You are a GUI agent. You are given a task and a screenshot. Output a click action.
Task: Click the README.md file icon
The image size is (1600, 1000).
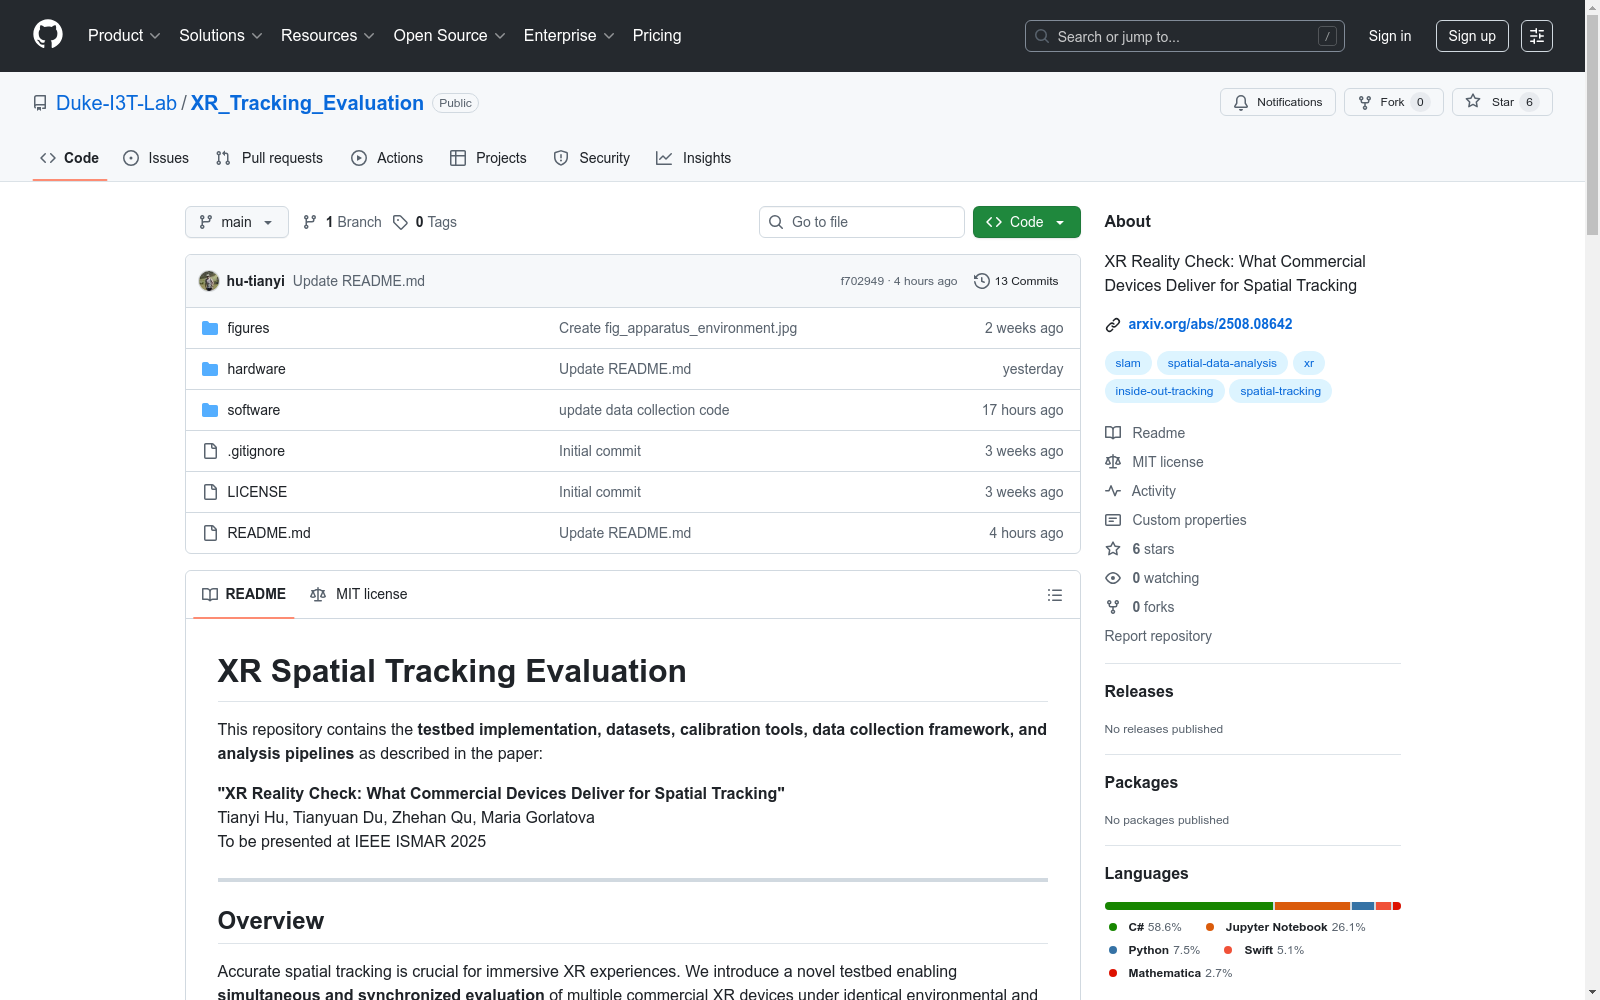tap(210, 533)
